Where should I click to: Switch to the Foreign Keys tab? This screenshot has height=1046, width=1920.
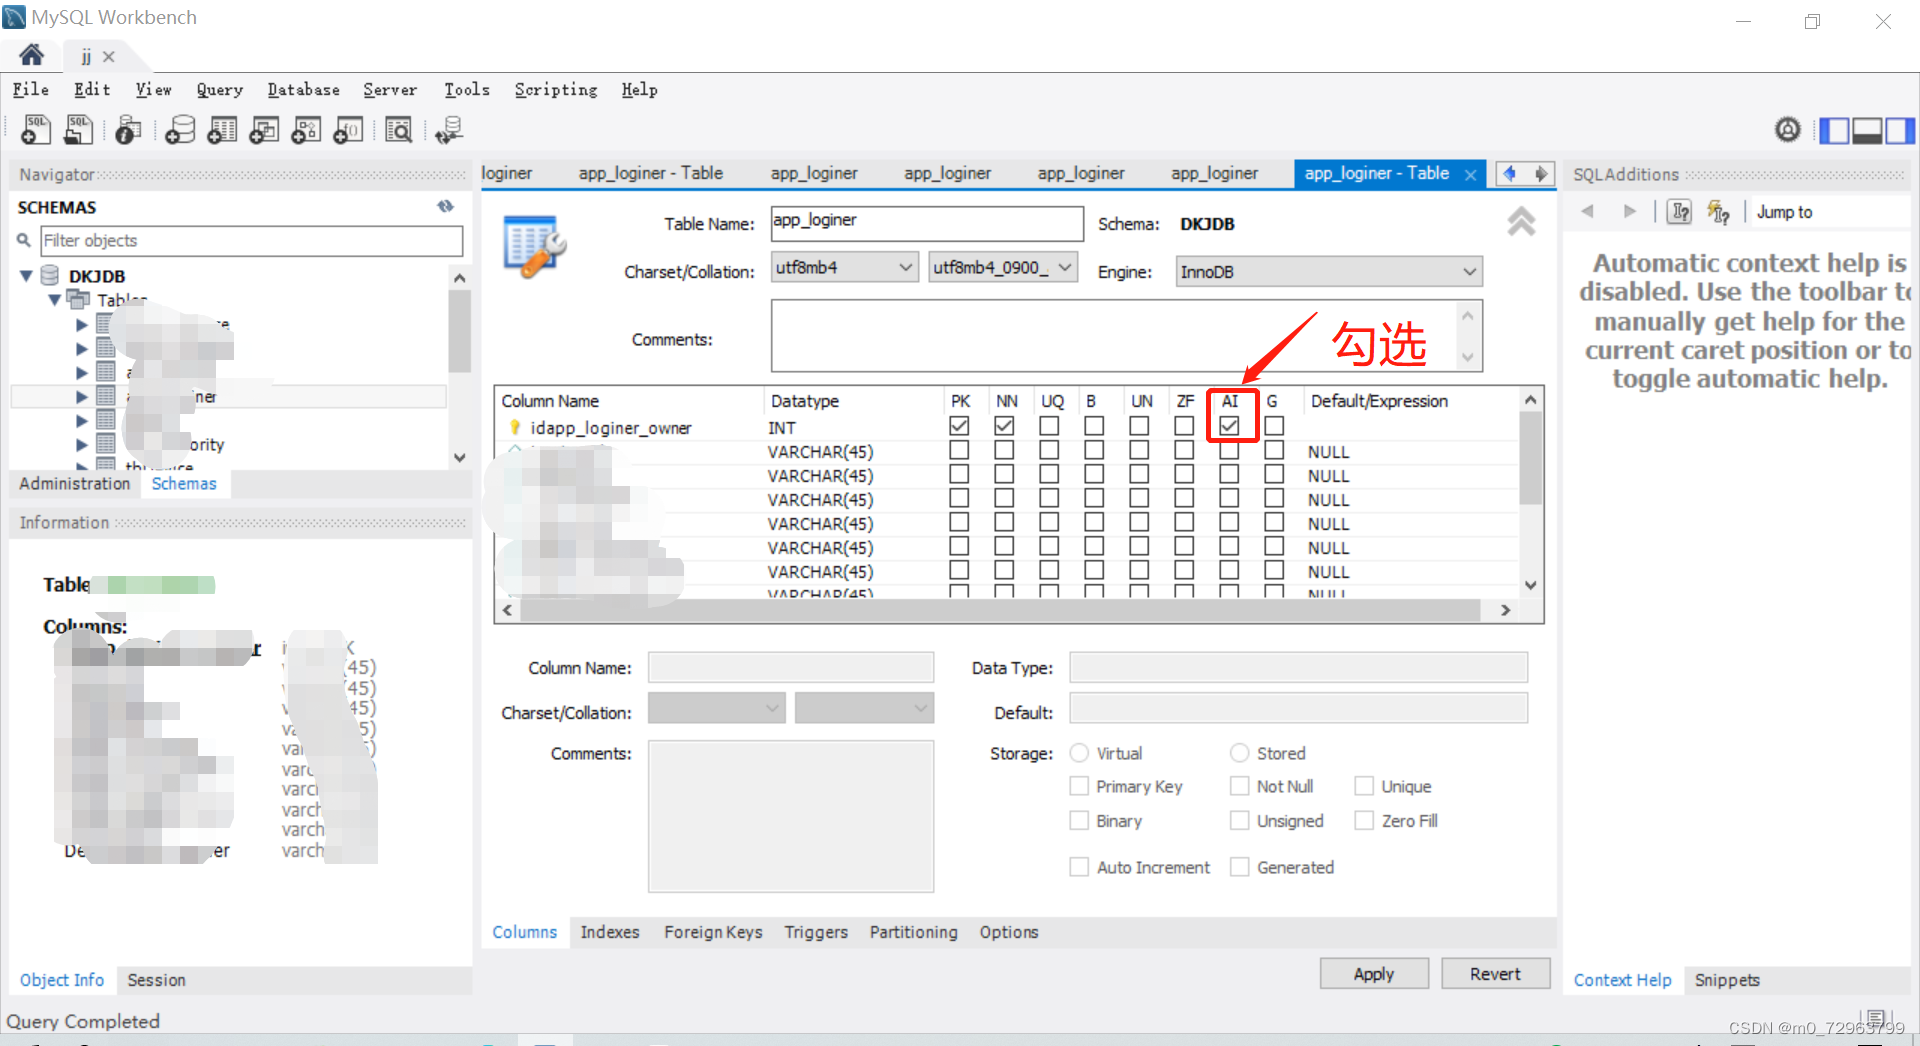(712, 932)
